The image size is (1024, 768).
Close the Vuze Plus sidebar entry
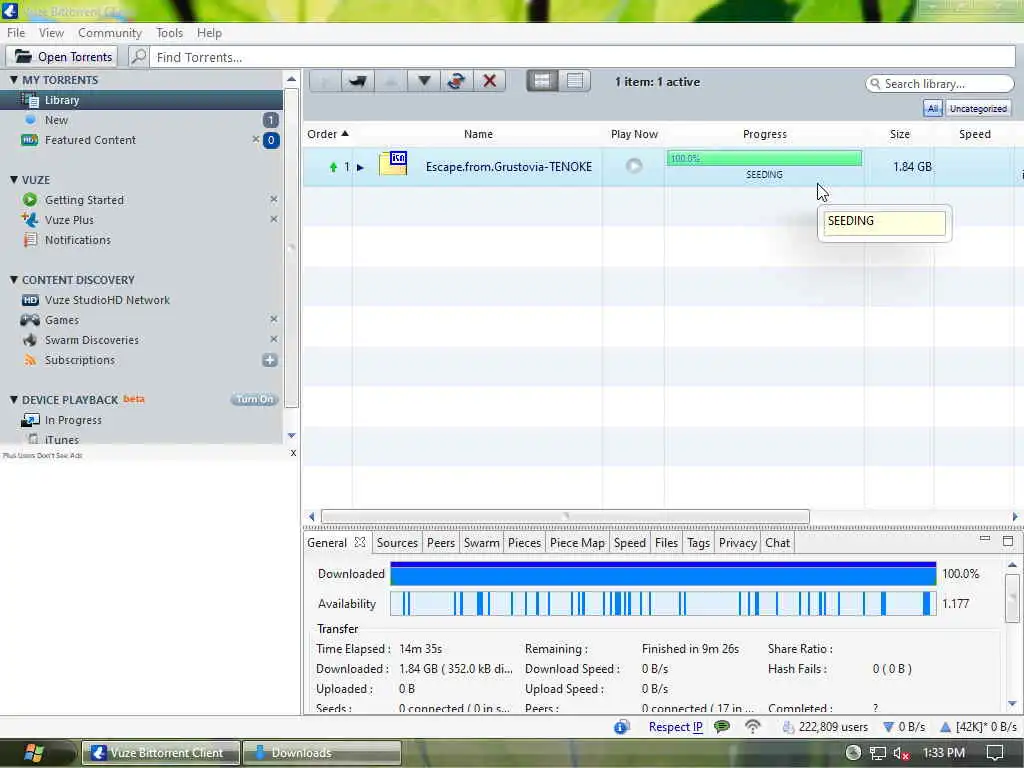pyautogui.click(x=274, y=219)
